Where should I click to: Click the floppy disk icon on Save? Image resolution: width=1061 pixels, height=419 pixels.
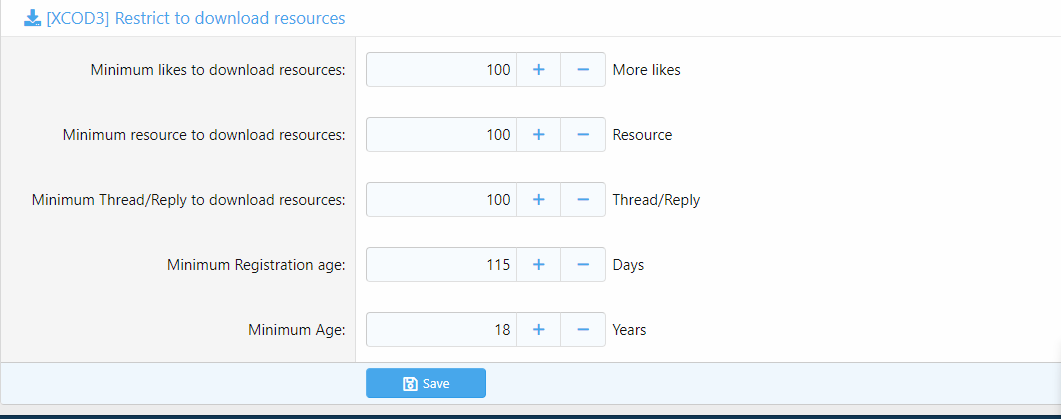click(409, 384)
